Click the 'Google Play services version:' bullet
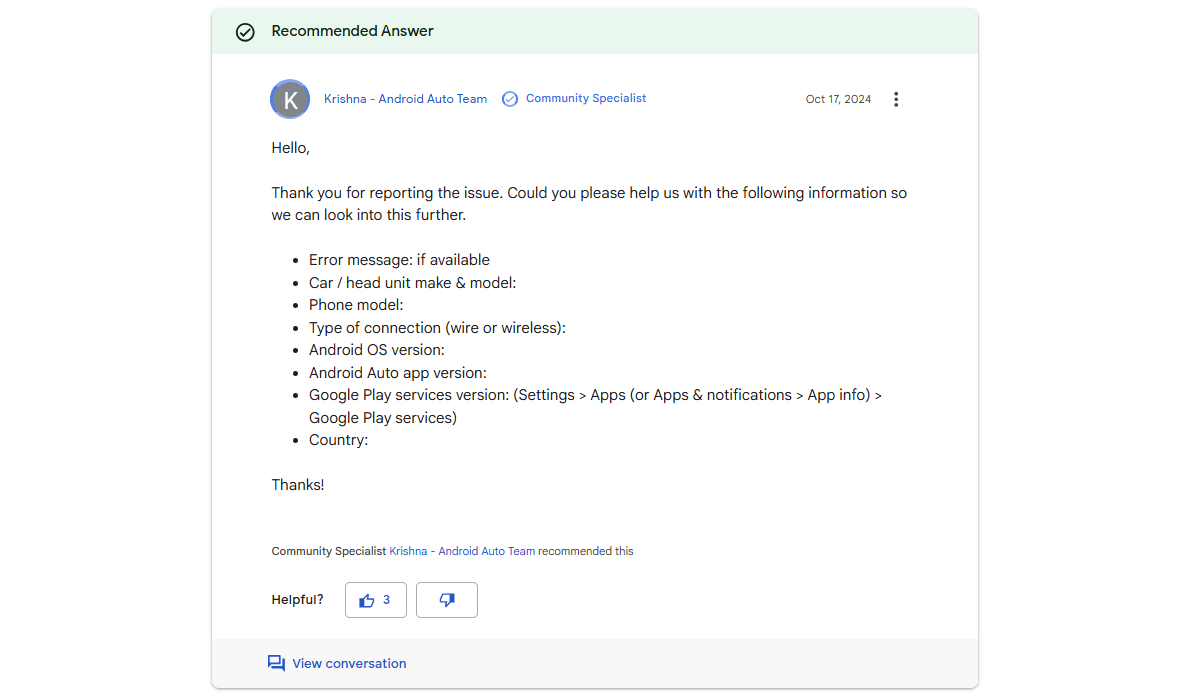 coord(595,407)
